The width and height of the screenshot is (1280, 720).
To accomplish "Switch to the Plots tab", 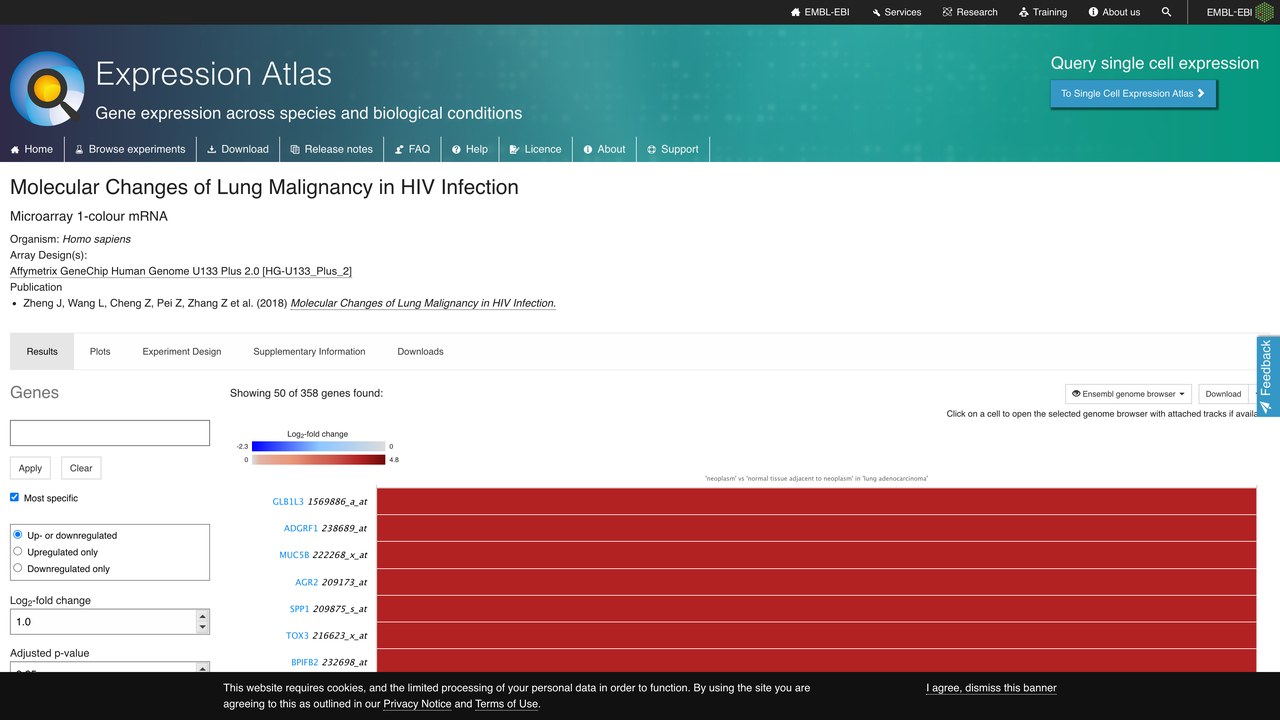I will click(x=100, y=351).
